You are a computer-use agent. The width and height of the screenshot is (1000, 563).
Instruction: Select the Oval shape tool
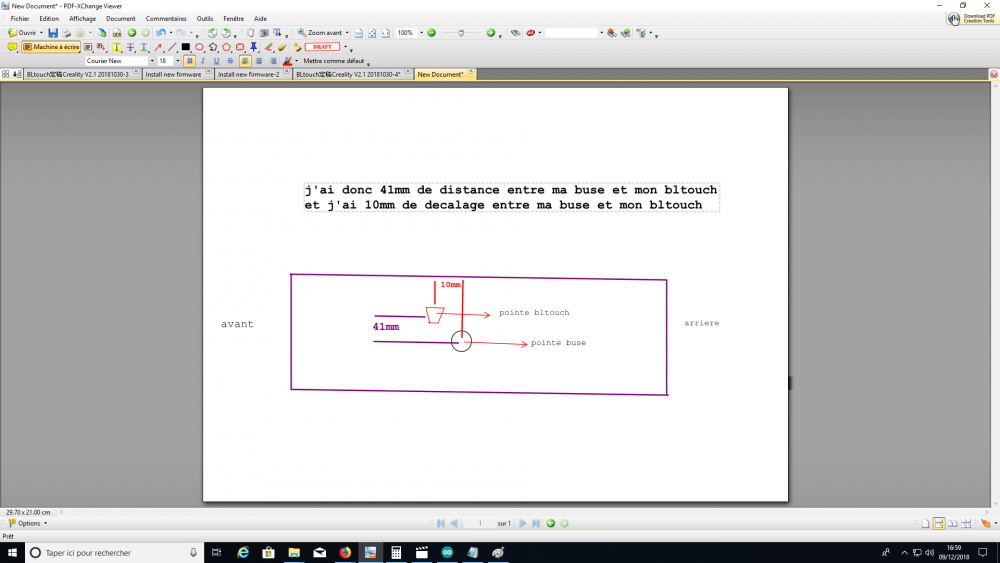point(200,47)
